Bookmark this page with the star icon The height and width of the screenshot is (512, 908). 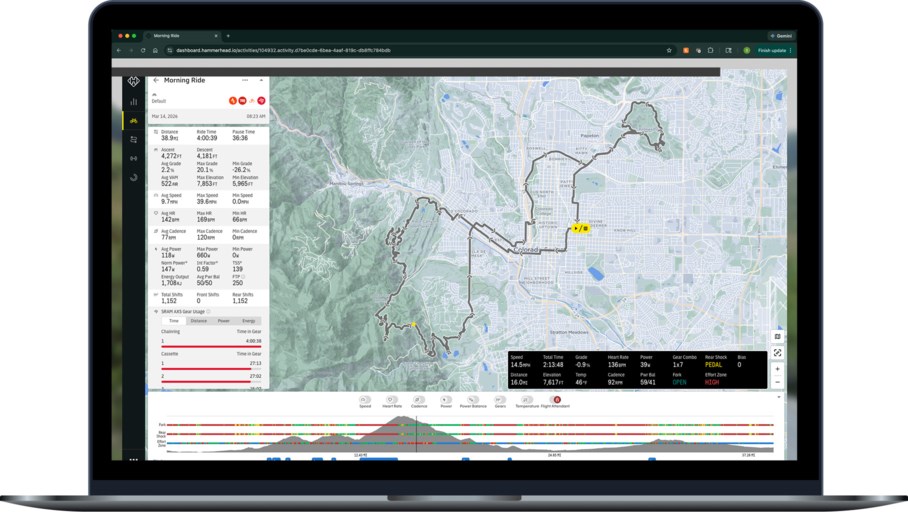coord(669,50)
